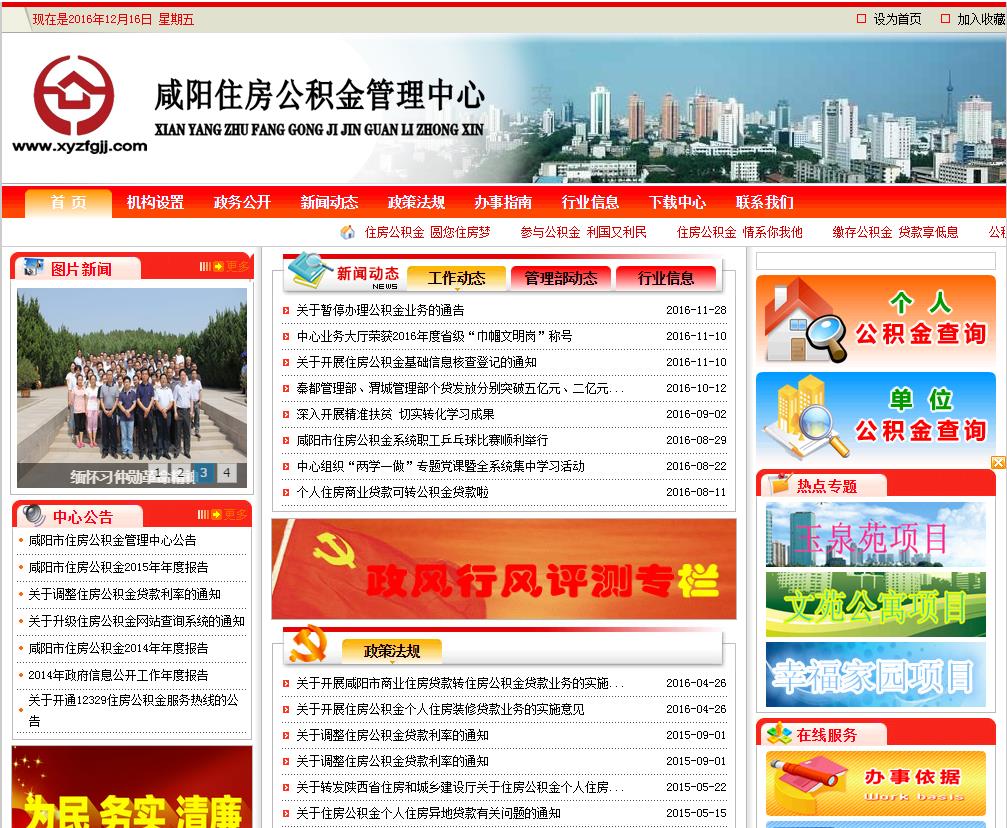Open the 机构设置 menu item
Viewport: 1007px width, 828px height.
155,202
